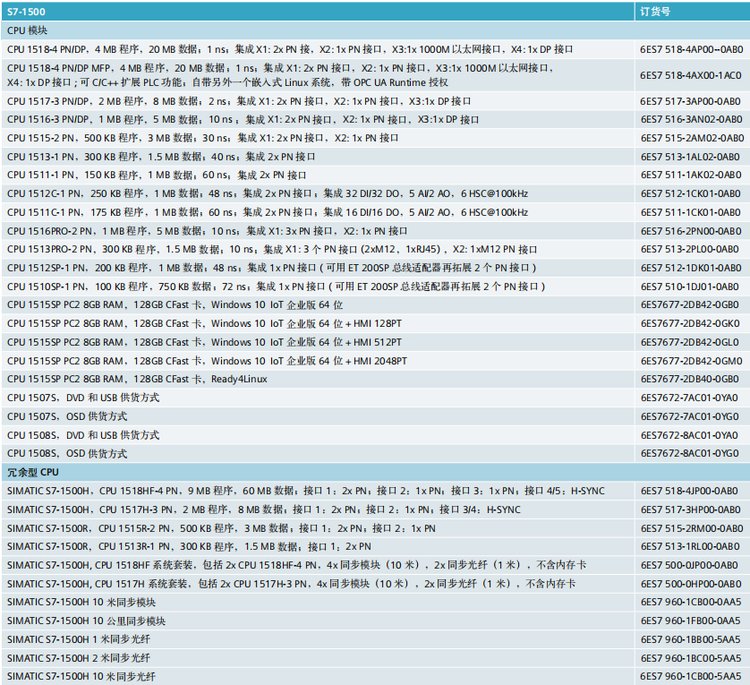Click order number 6ES7 515-2AM02-0AB0
Screen dimensions: 750x685
click(691, 138)
